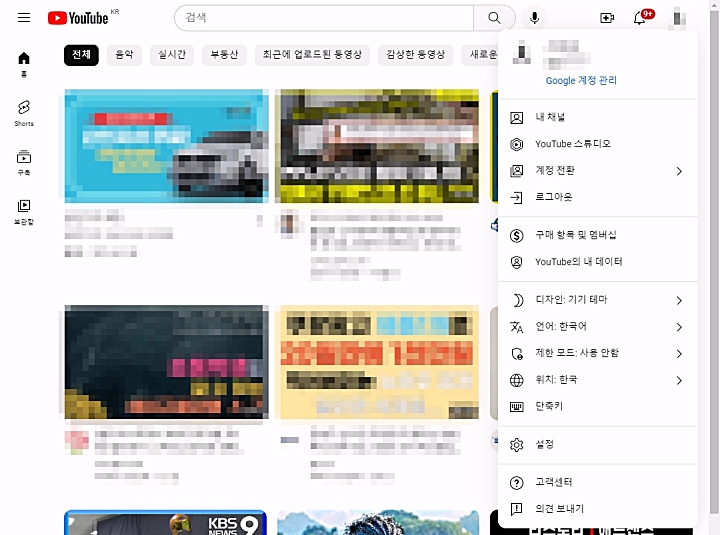
Task: Click the globe icon for 위치
Action: (517, 380)
